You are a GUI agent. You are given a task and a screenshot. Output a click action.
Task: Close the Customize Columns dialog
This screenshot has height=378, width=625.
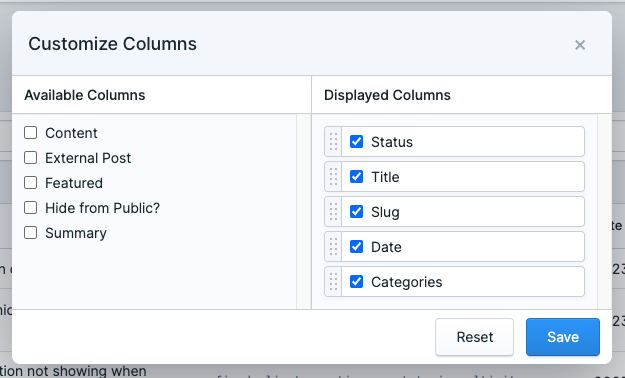point(580,45)
